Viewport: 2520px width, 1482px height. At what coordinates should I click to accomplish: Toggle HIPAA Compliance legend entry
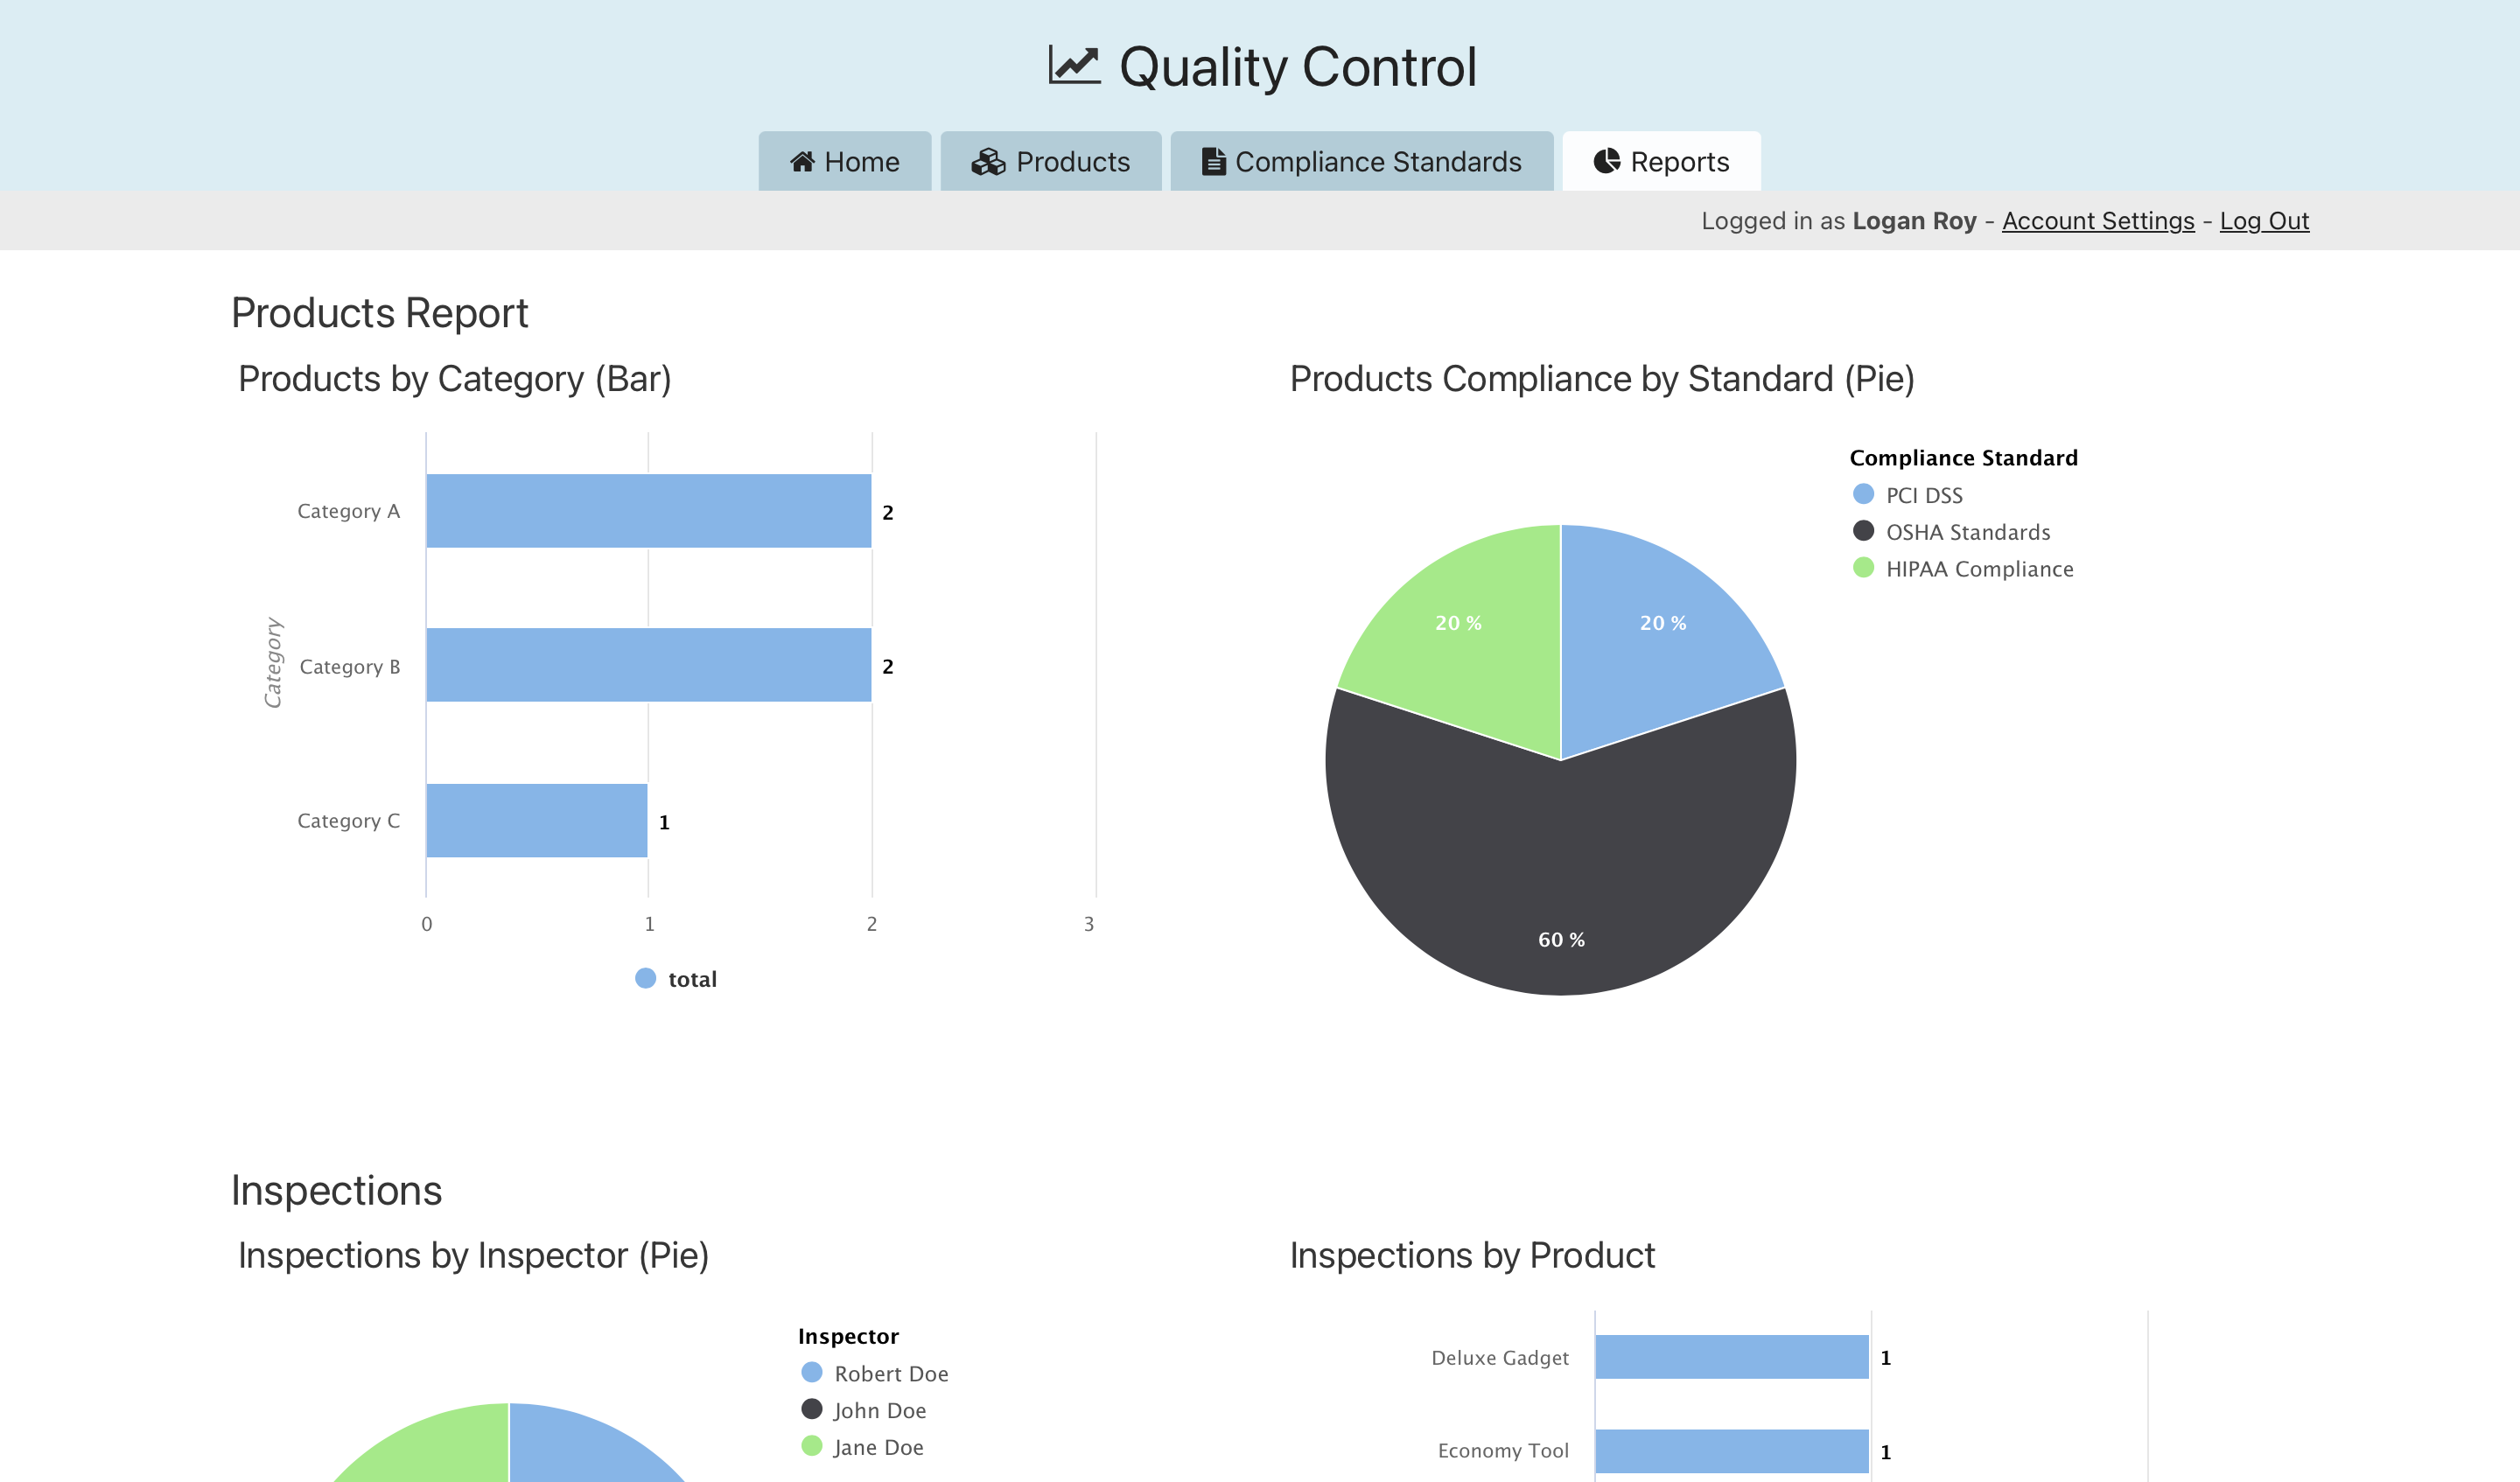click(x=1978, y=569)
